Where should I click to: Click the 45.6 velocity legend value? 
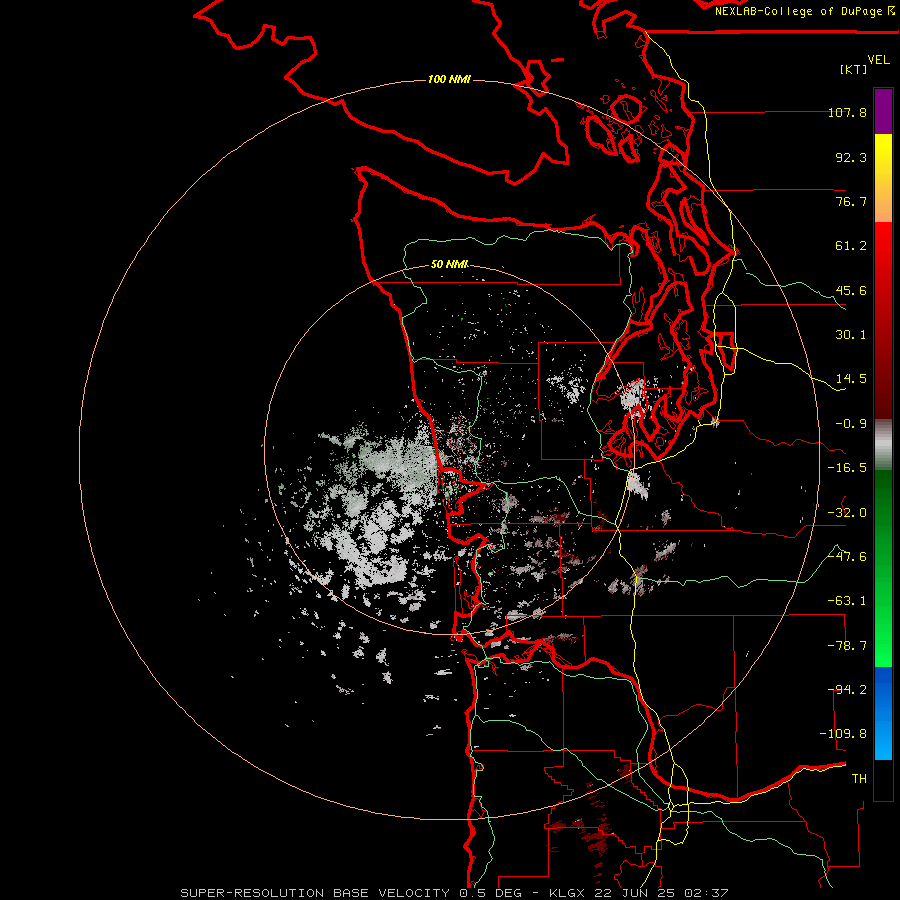[x=851, y=290]
